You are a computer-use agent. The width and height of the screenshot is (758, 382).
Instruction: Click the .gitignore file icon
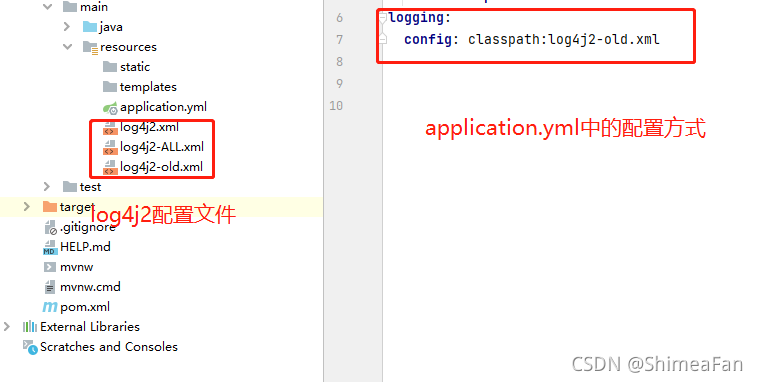tap(50, 227)
